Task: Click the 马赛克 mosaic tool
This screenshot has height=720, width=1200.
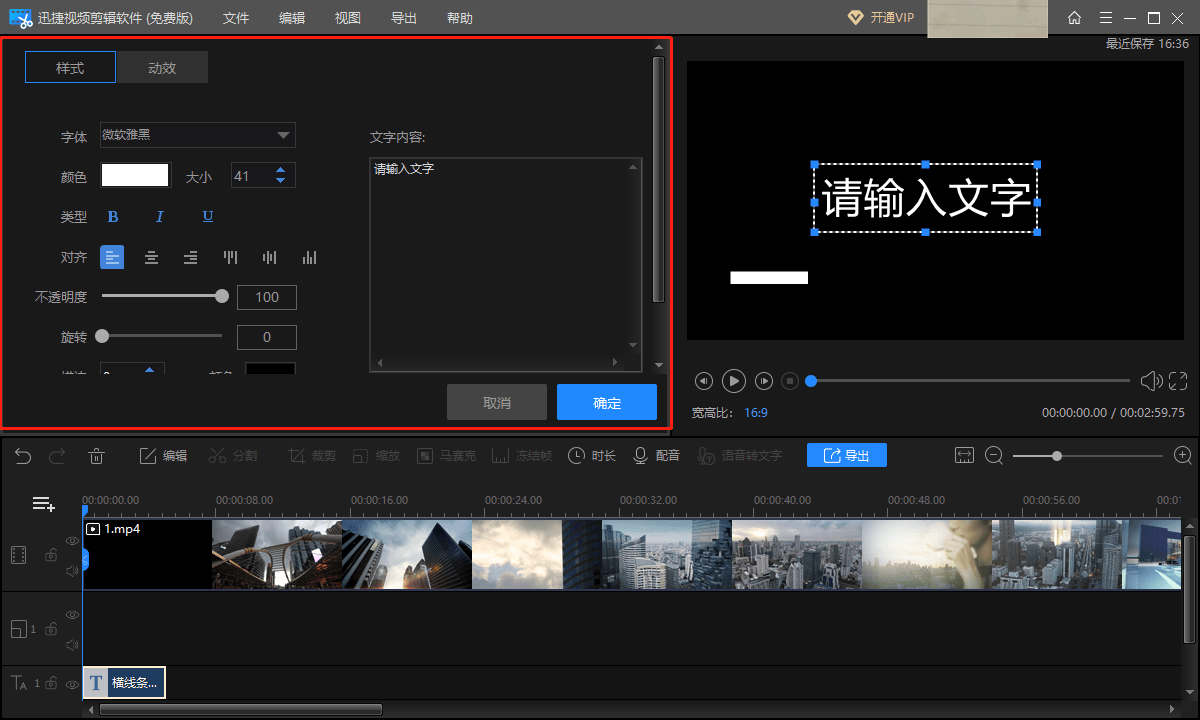Action: (446, 456)
